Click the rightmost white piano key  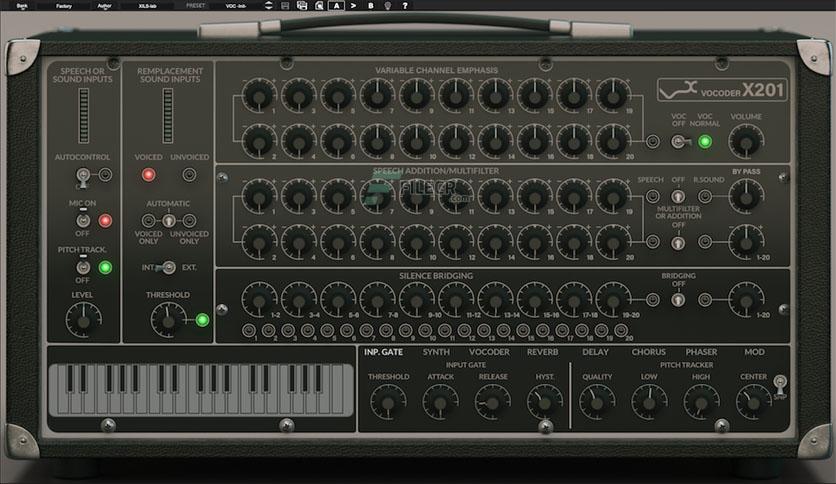coord(337,390)
